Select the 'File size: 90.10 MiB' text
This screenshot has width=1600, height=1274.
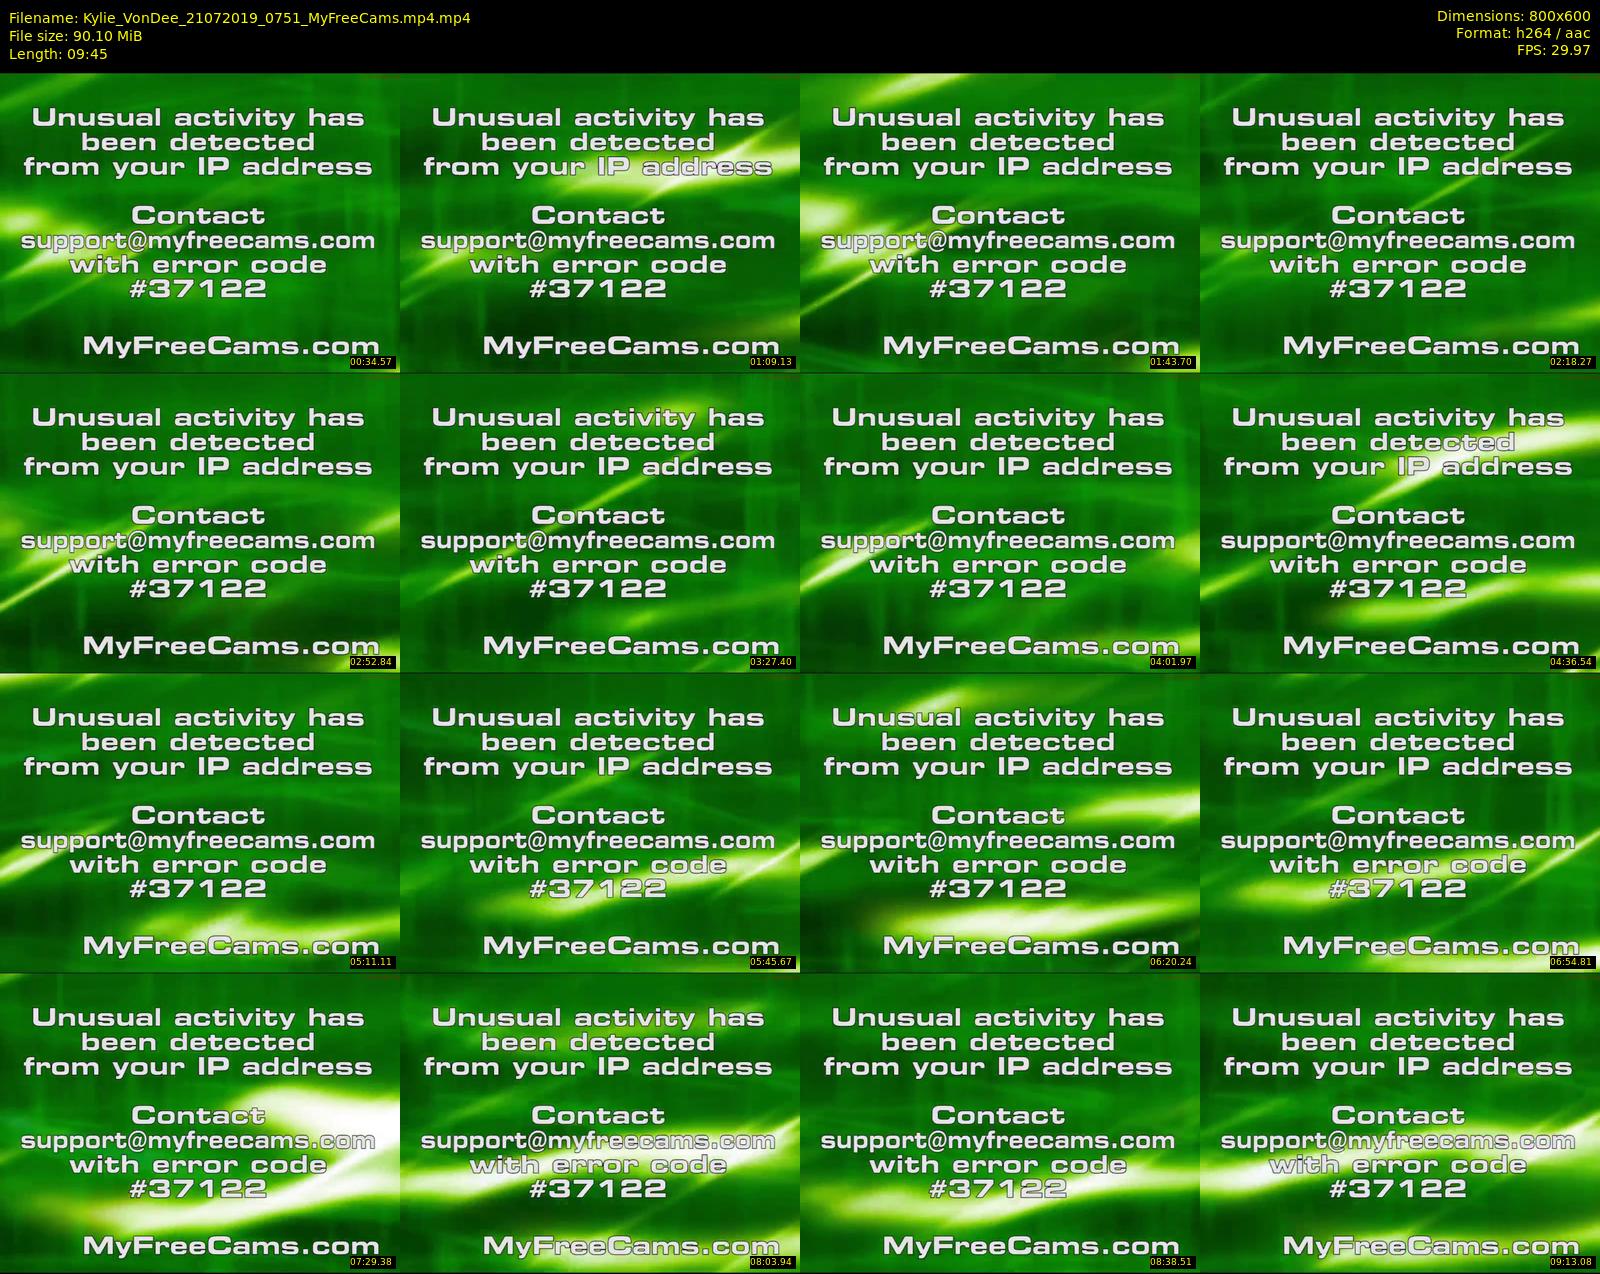(x=76, y=36)
